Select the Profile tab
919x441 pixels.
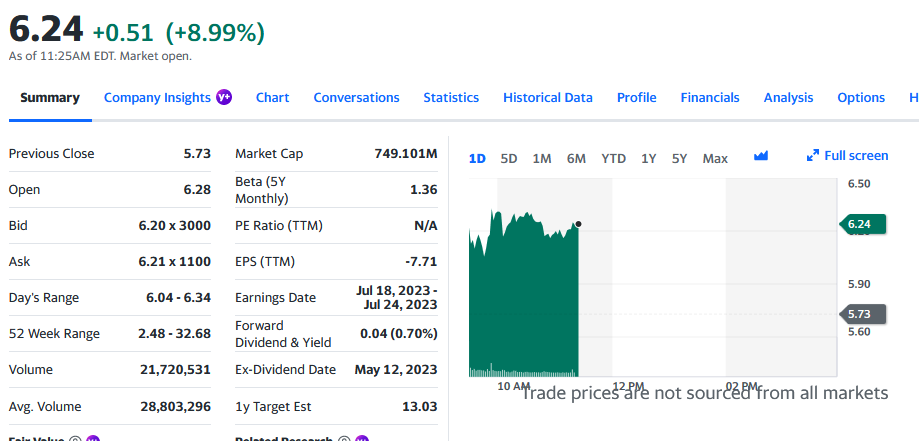pyautogui.click(x=637, y=97)
